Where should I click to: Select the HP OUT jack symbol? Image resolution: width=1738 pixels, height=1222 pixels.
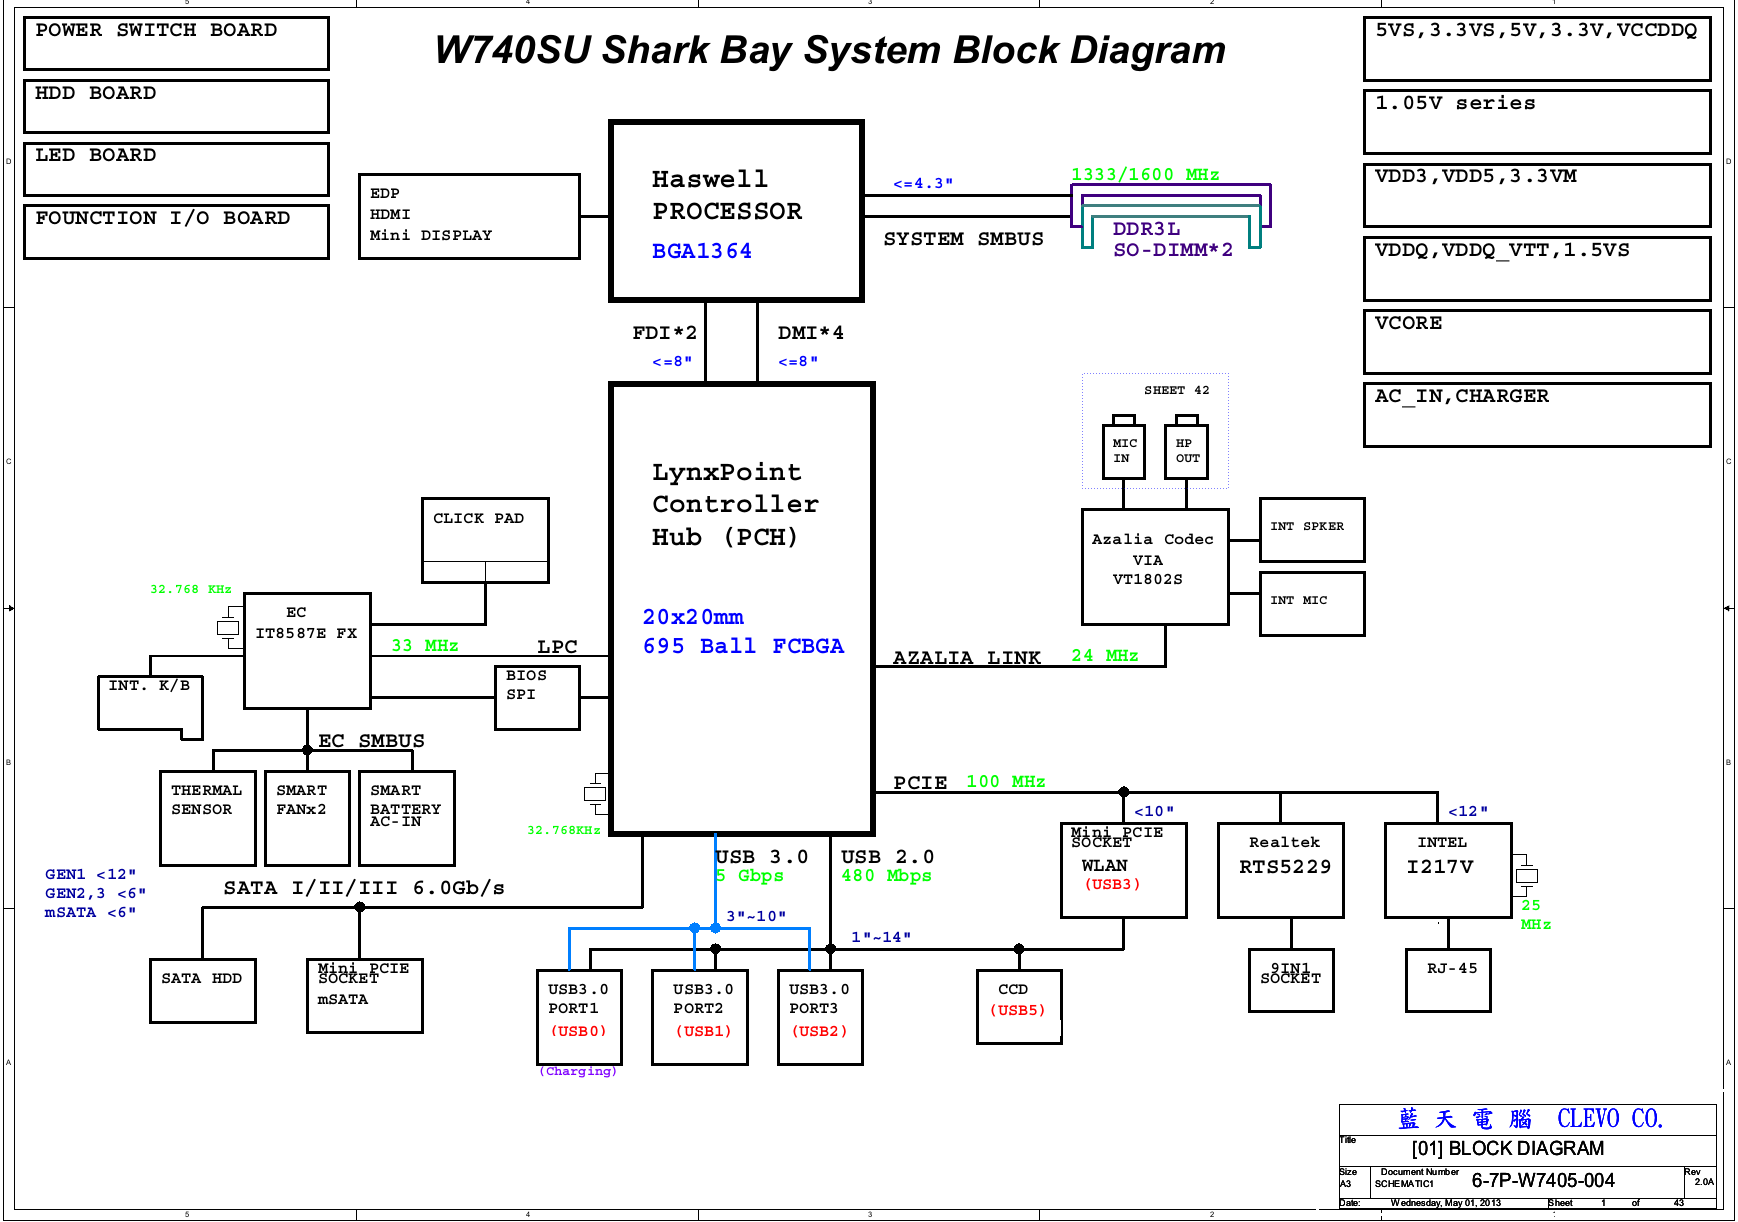click(x=1187, y=450)
